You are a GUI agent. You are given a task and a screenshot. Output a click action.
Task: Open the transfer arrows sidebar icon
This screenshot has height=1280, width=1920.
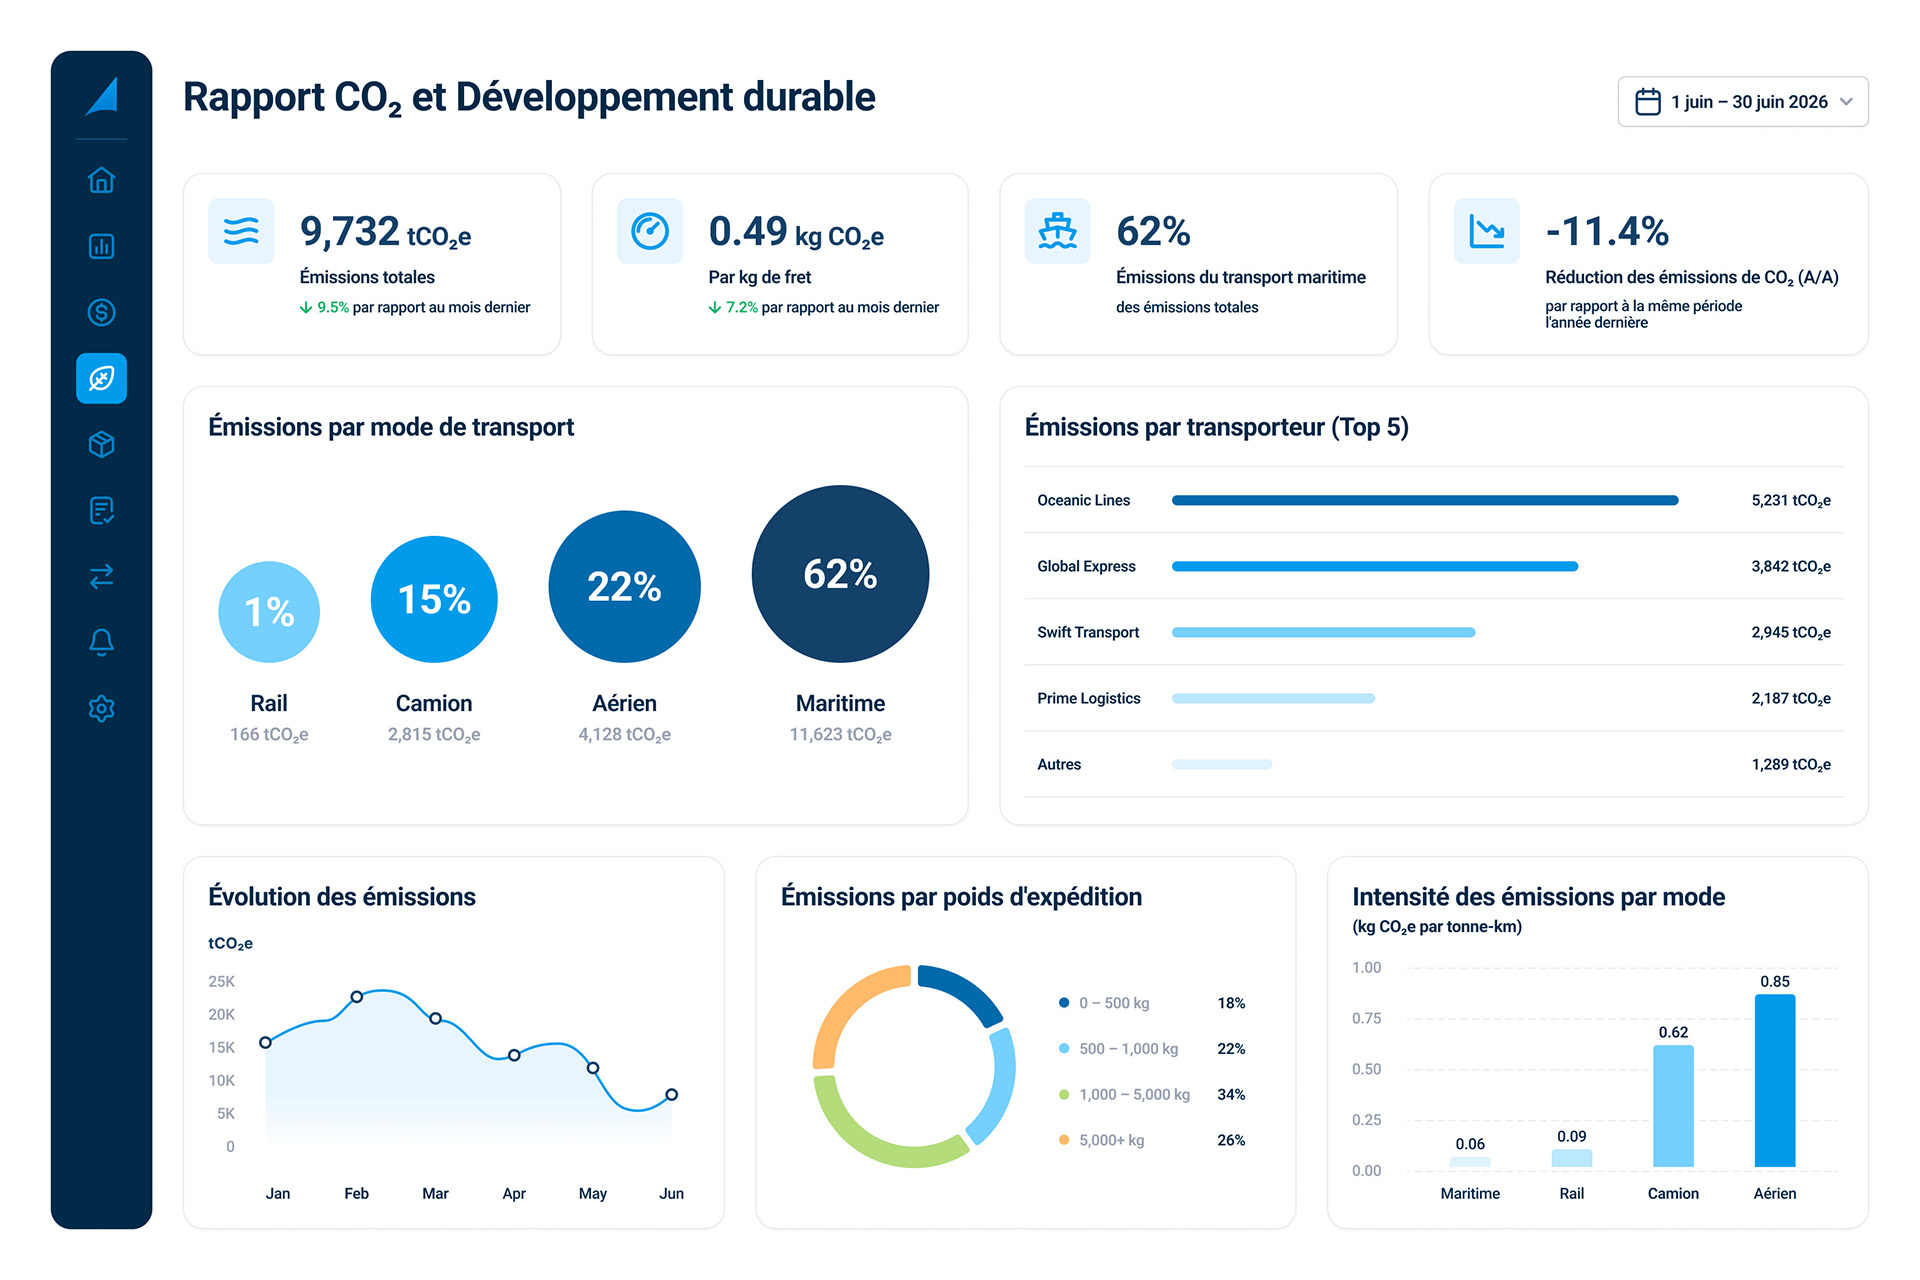point(101,576)
